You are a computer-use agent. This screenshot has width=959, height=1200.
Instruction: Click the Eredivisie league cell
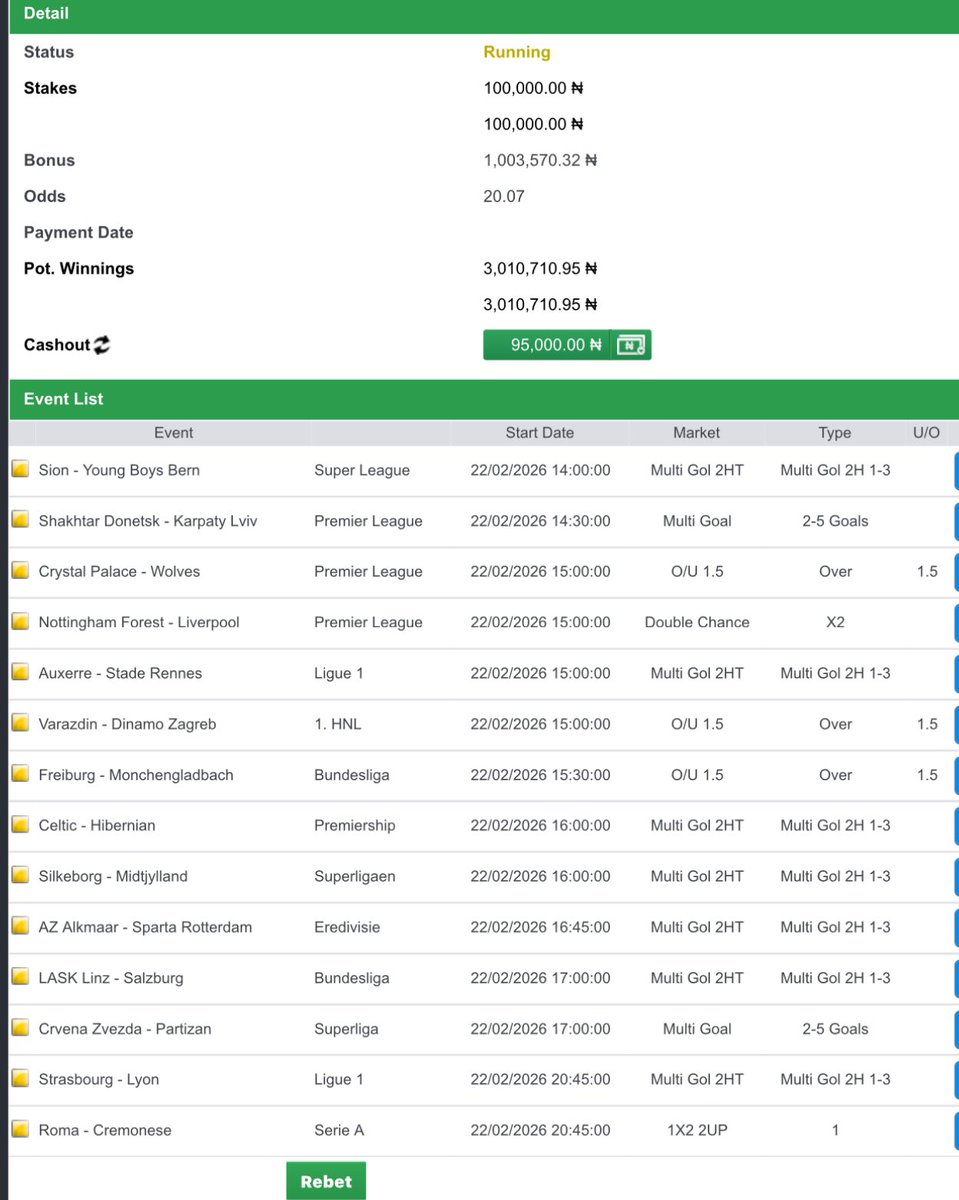click(x=347, y=927)
